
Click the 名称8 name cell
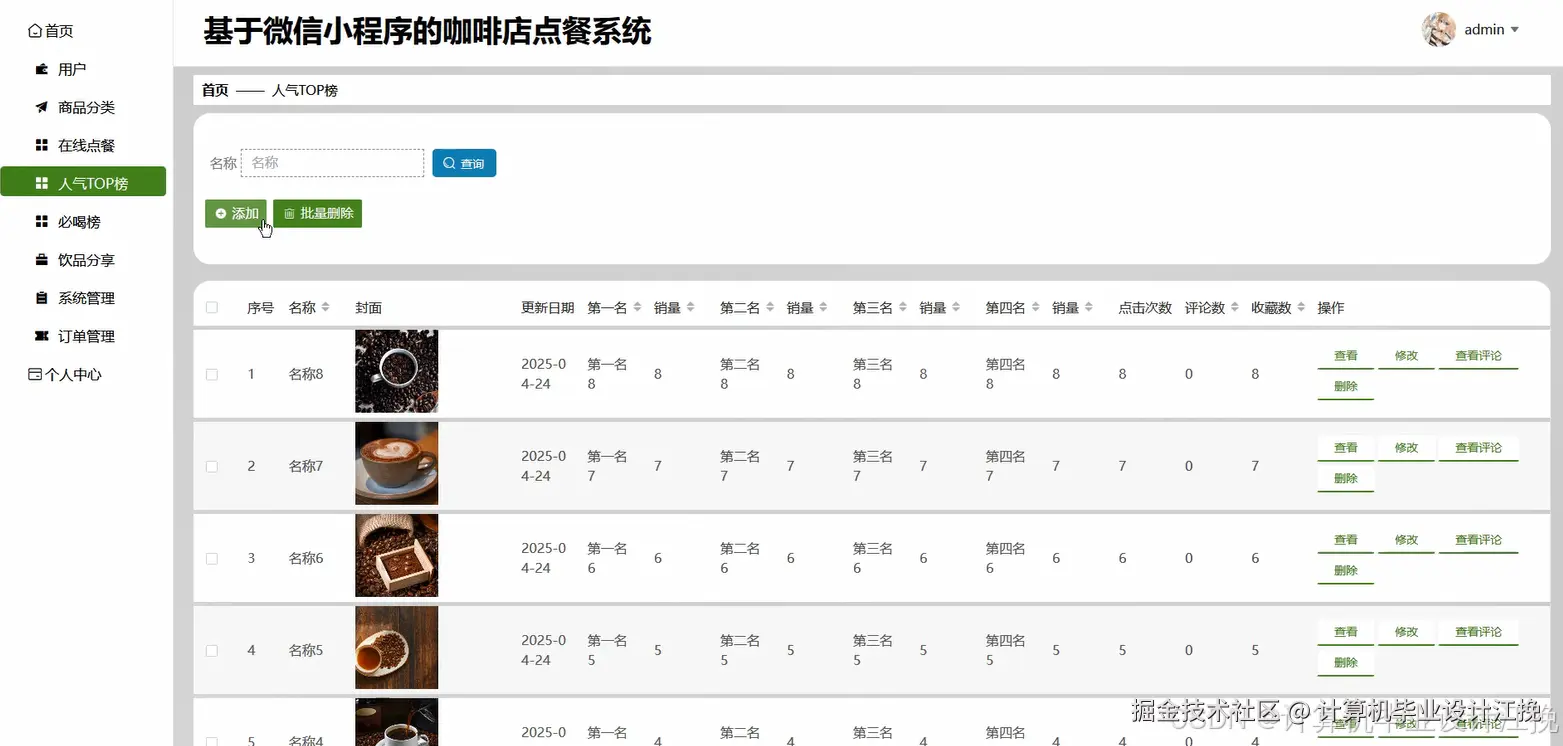pyautogui.click(x=306, y=374)
